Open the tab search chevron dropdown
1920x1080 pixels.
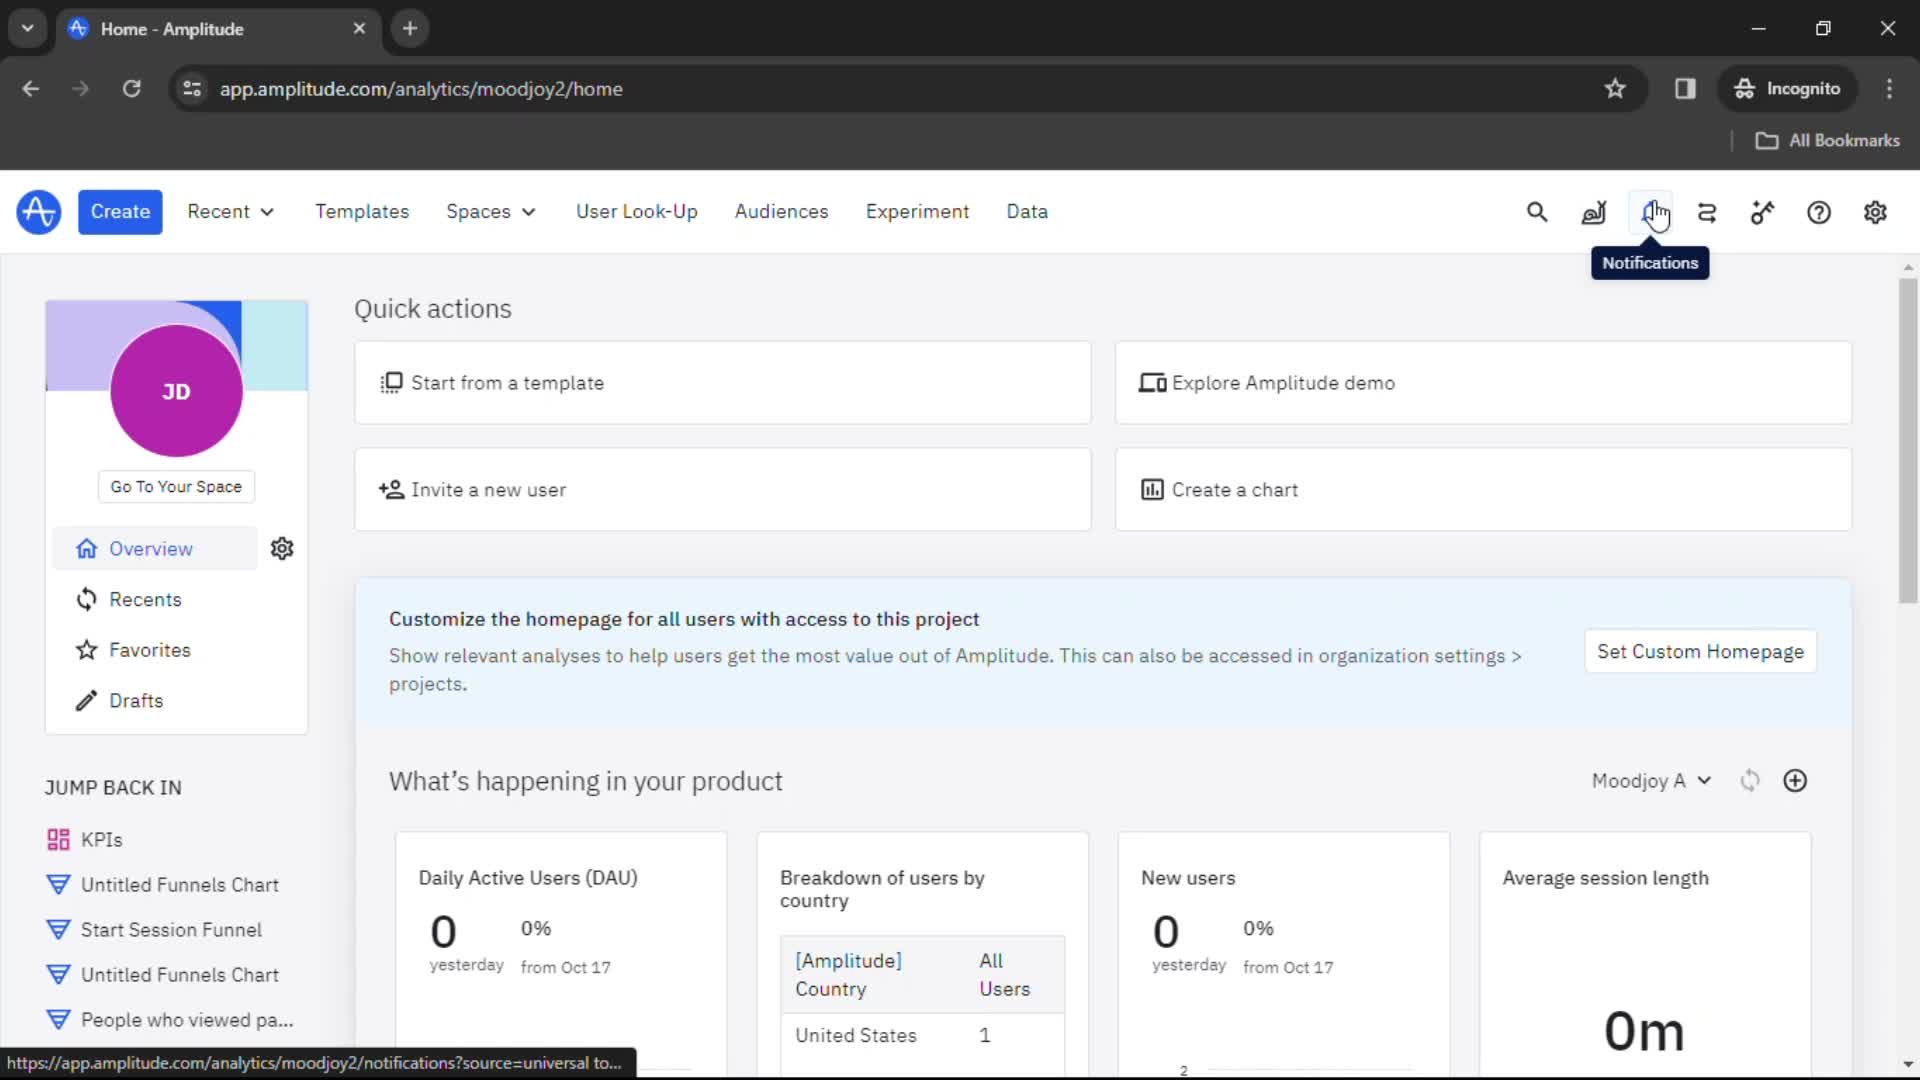28,29
